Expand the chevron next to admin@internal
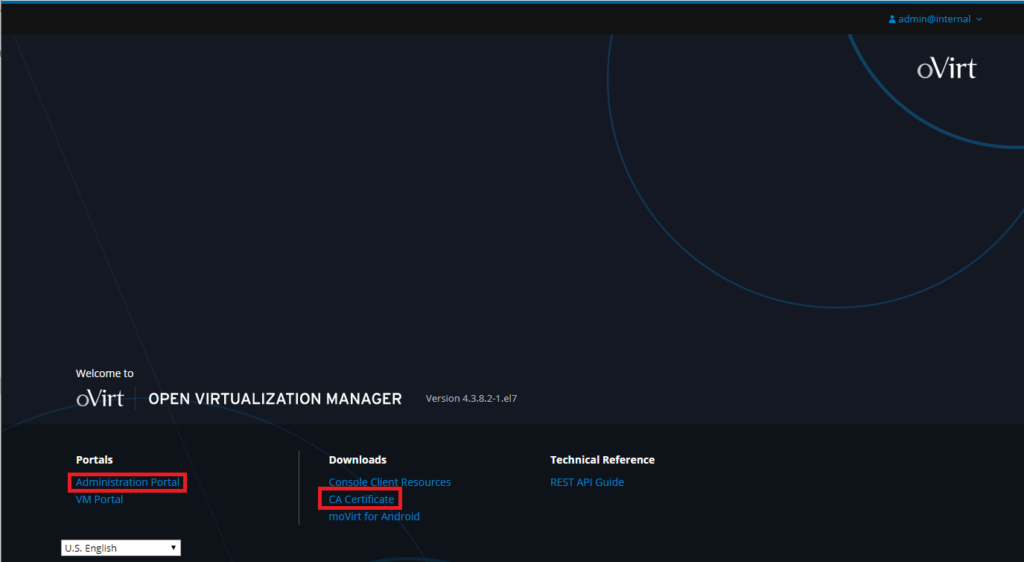 click(x=979, y=19)
